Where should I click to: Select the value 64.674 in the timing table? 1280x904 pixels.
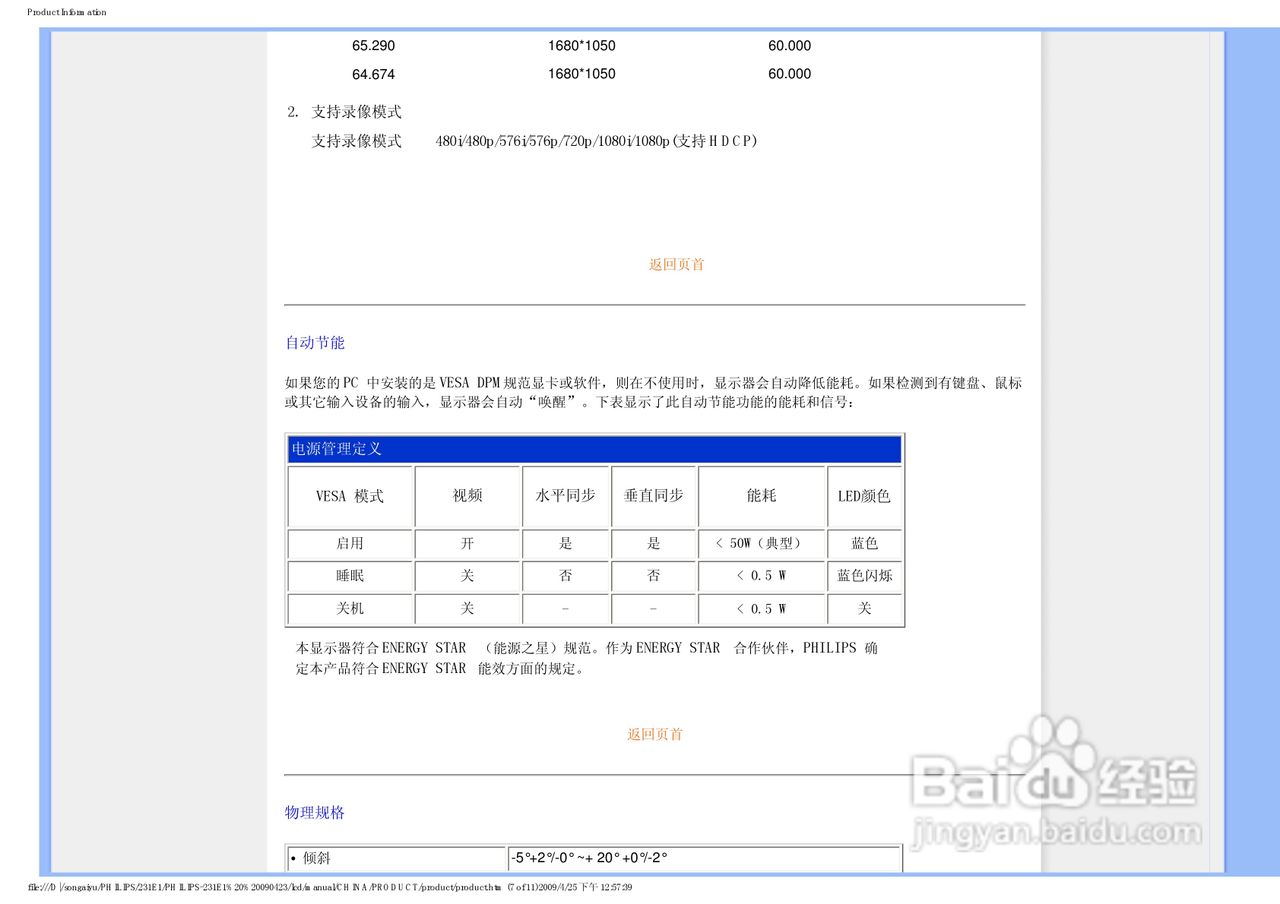(x=373, y=74)
